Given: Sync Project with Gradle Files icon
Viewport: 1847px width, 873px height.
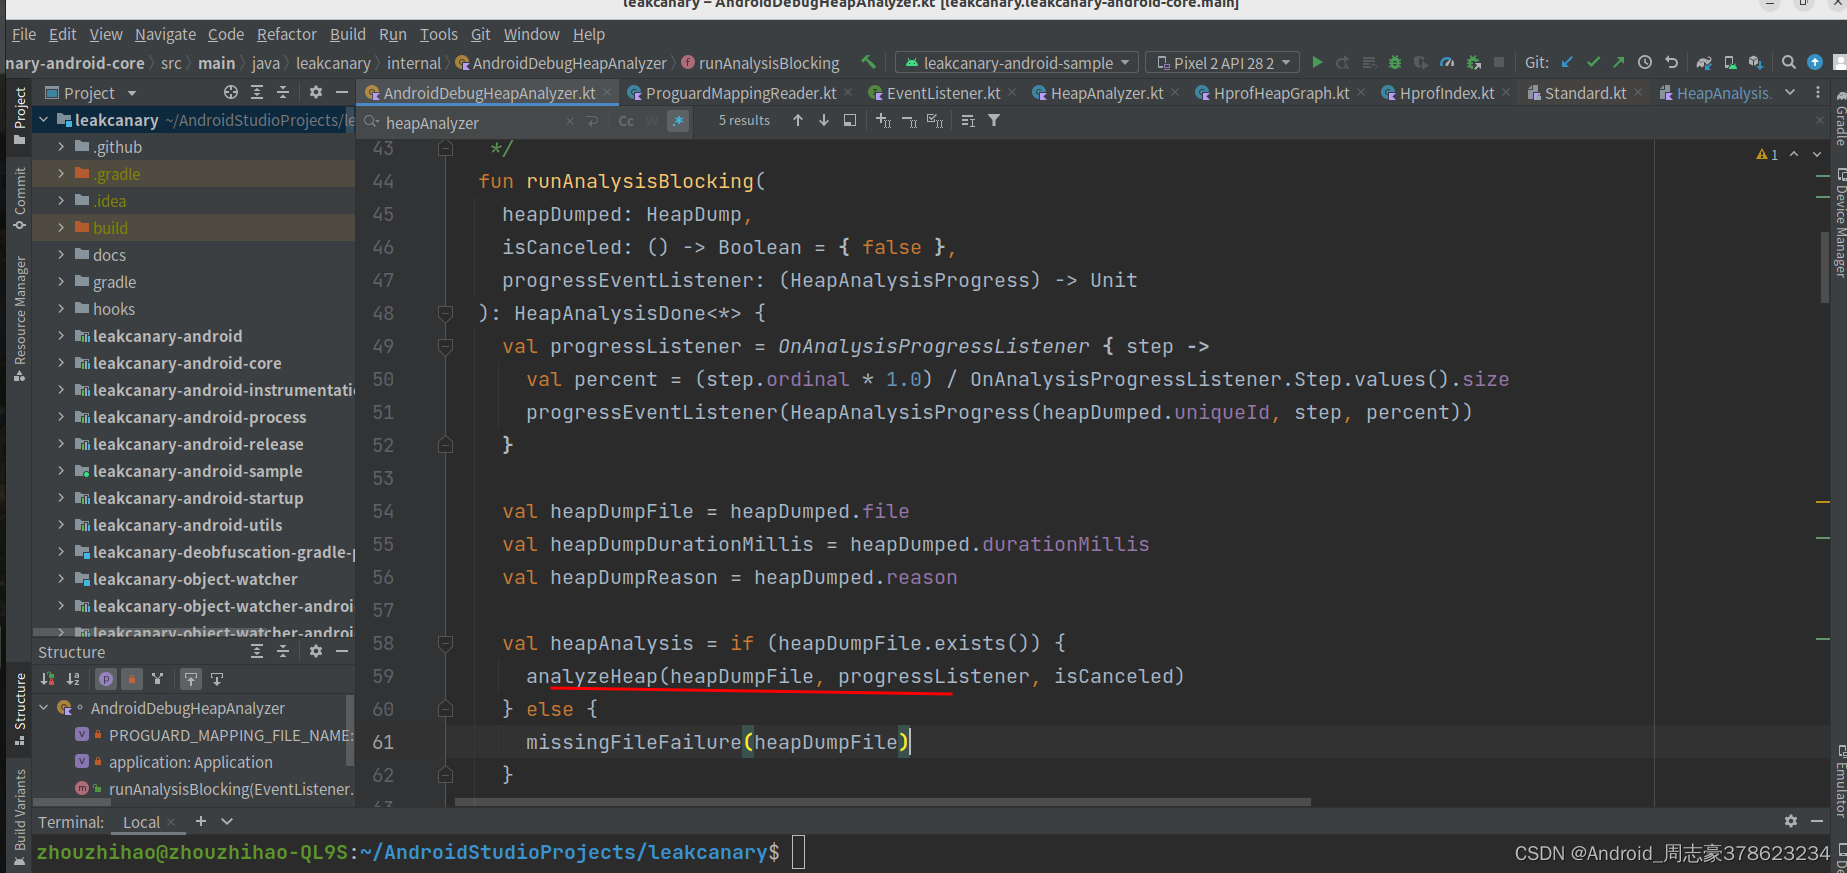Looking at the screenshot, I should coord(1704,62).
